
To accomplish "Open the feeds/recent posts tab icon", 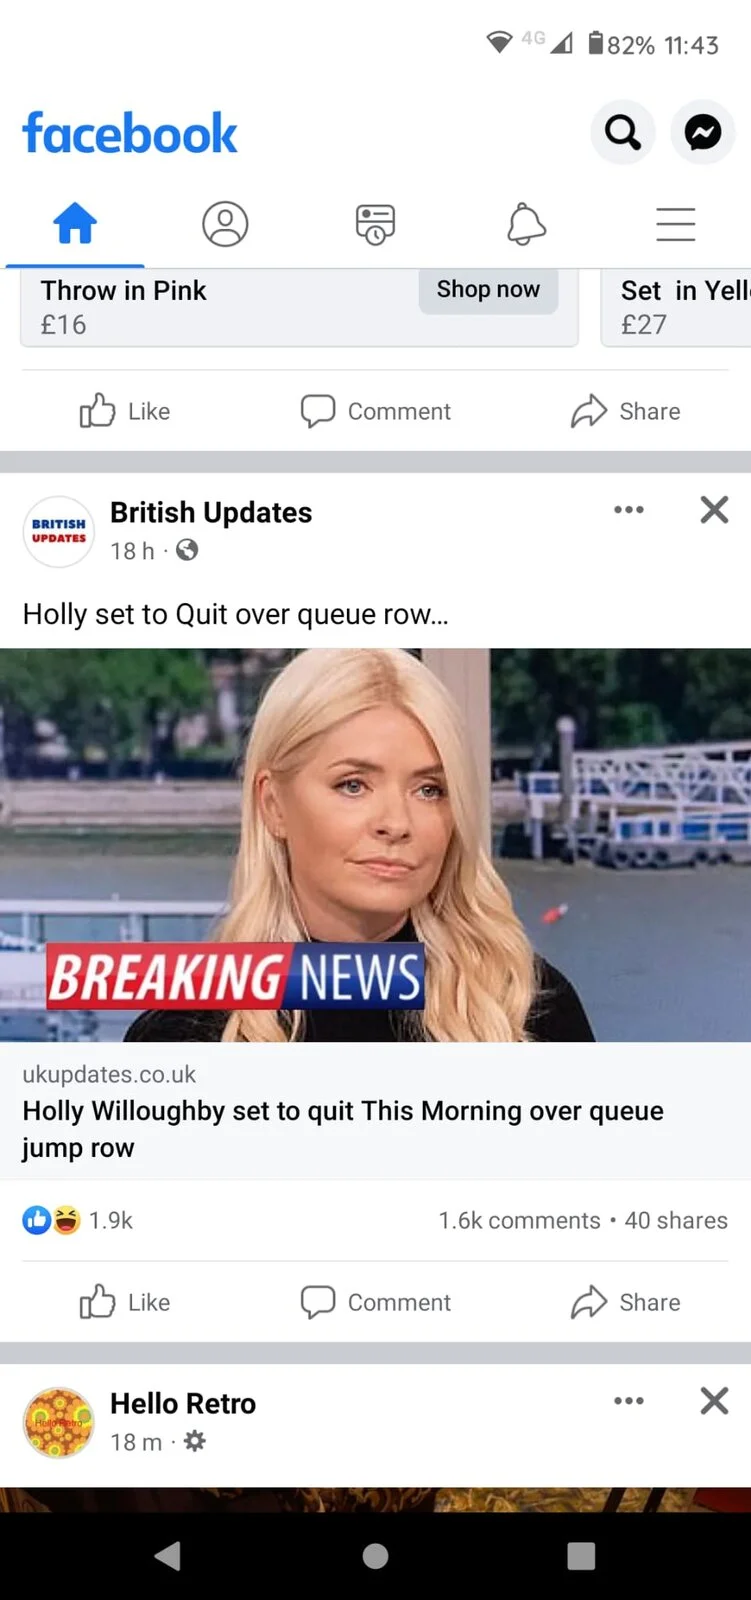I will tap(375, 224).
